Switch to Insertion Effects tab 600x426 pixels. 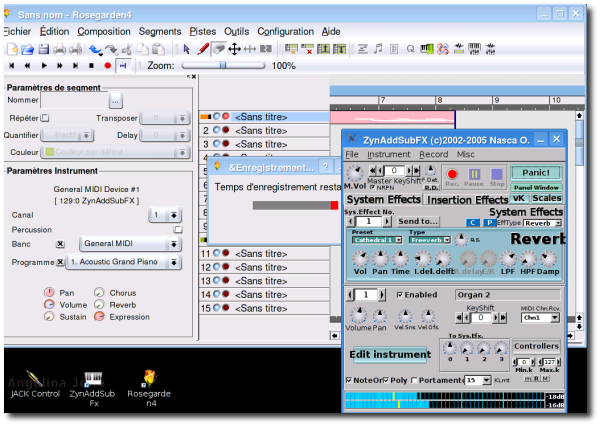tap(467, 200)
